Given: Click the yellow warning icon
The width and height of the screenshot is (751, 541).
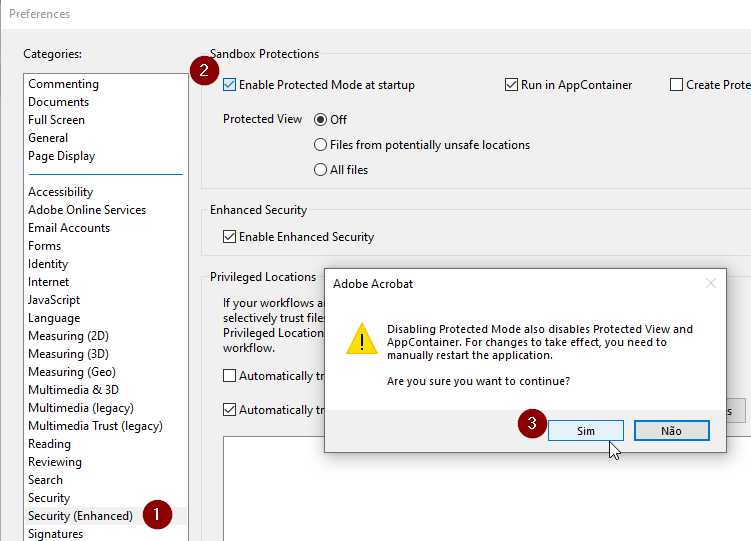Looking at the screenshot, I should [362, 338].
